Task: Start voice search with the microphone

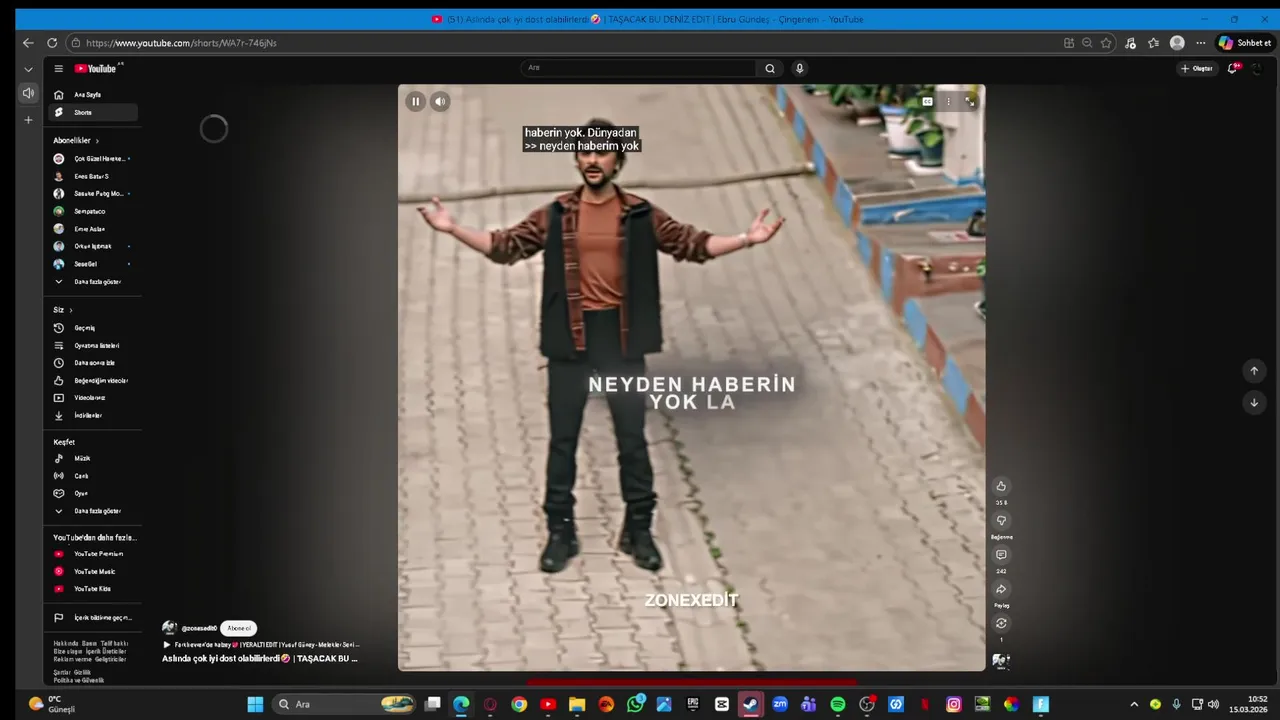Action: pyautogui.click(x=799, y=68)
